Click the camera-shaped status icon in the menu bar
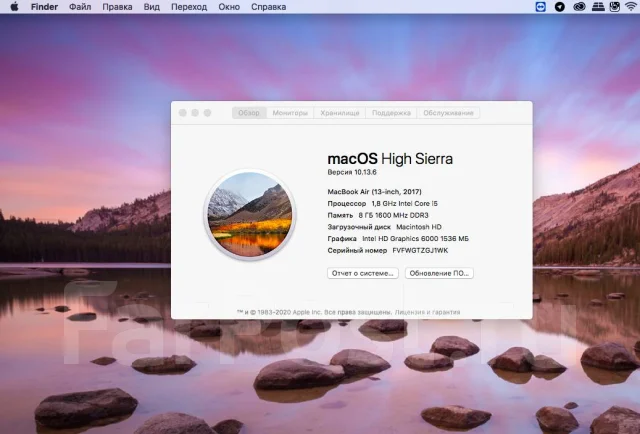The image size is (640, 434). click(615, 7)
